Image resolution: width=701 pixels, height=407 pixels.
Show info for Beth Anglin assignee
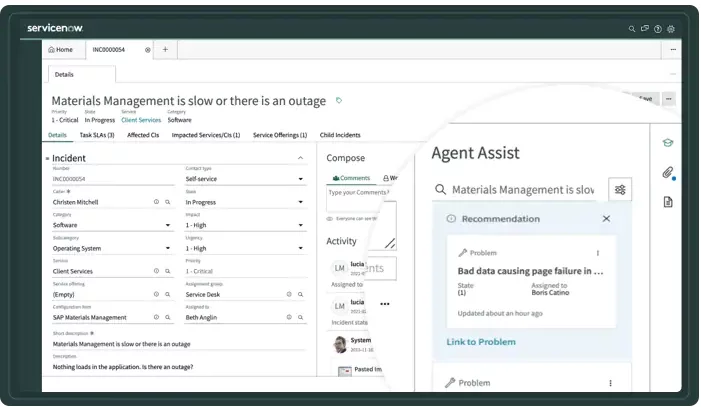(289, 317)
